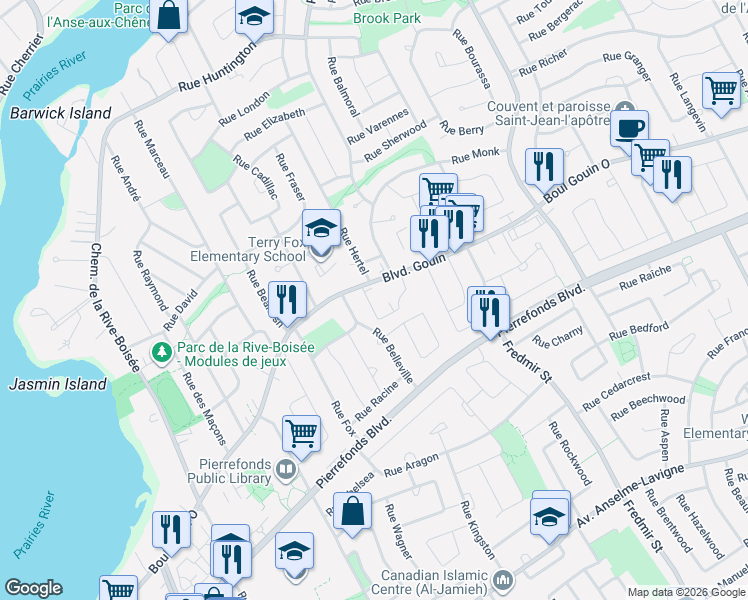Select the Rue Huntington street label
The width and height of the screenshot is (748, 600).
point(218,68)
